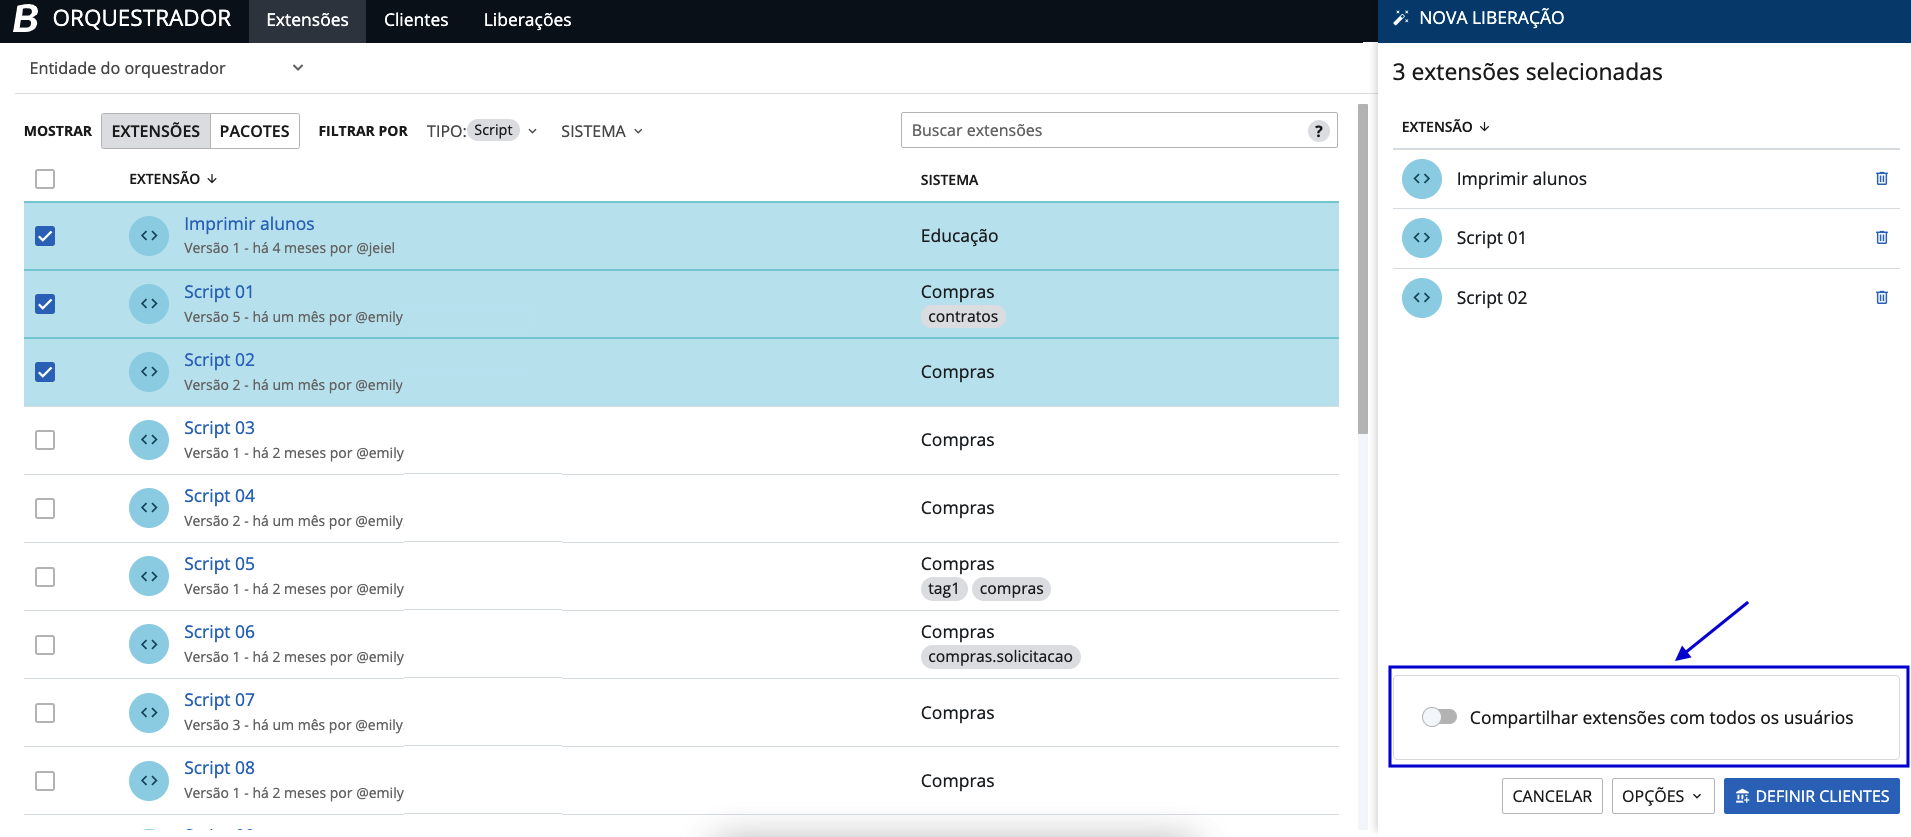The image size is (1911, 837).
Task: Click the CANCELAR button
Action: (x=1552, y=796)
